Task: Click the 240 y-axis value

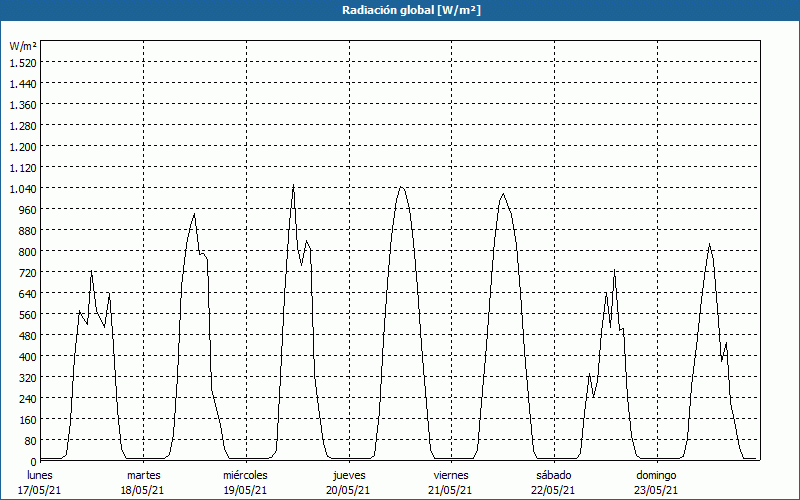Action: [x=27, y=398]
